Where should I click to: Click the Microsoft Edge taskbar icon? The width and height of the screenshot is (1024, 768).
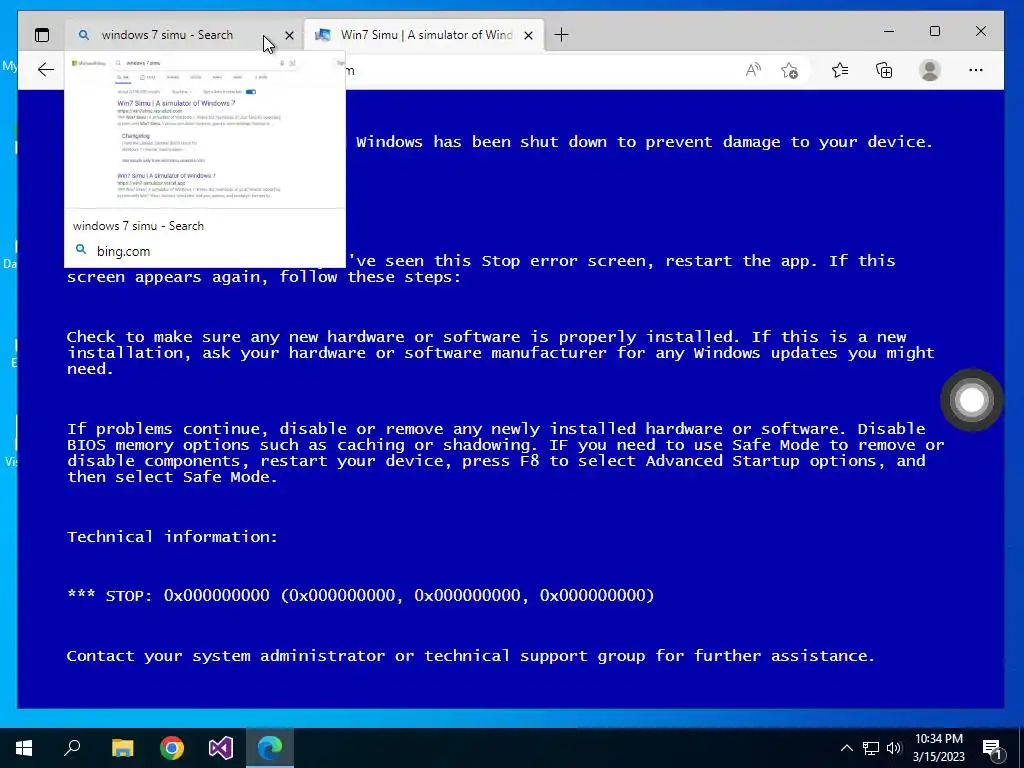(270, 748)
